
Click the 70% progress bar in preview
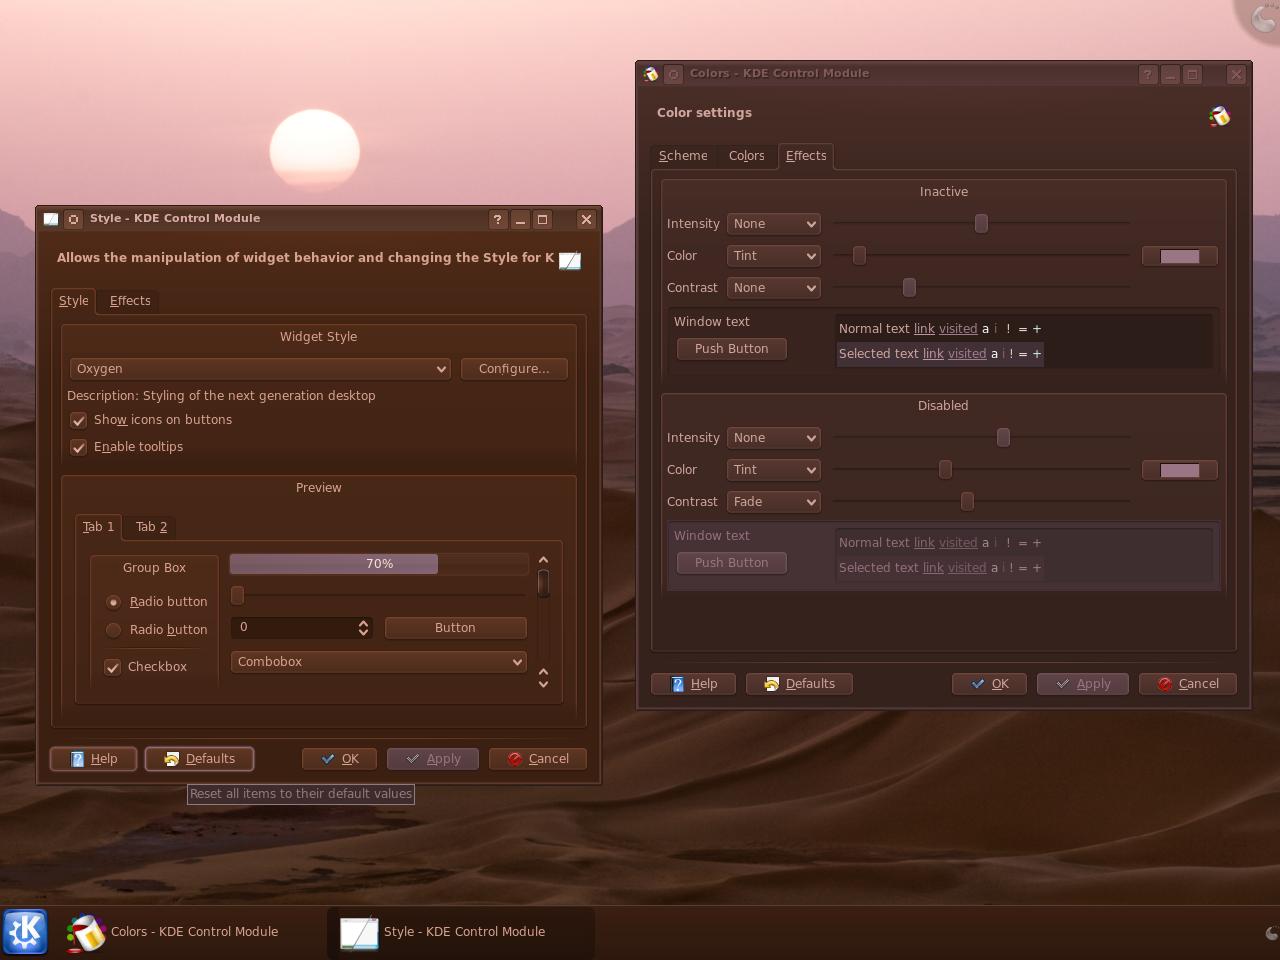tap(379, 564)
